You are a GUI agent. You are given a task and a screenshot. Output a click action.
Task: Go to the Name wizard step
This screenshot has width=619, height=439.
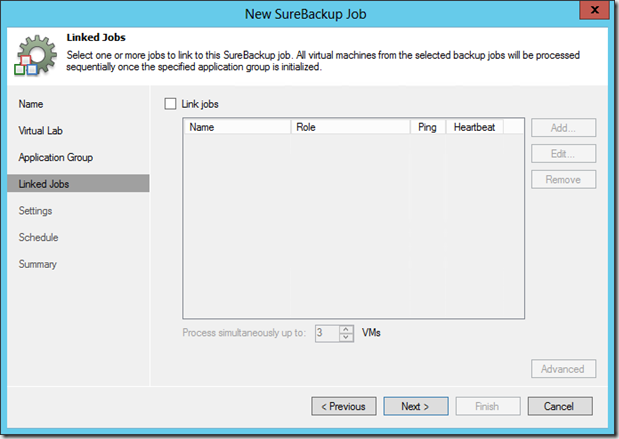pos(31,104)
